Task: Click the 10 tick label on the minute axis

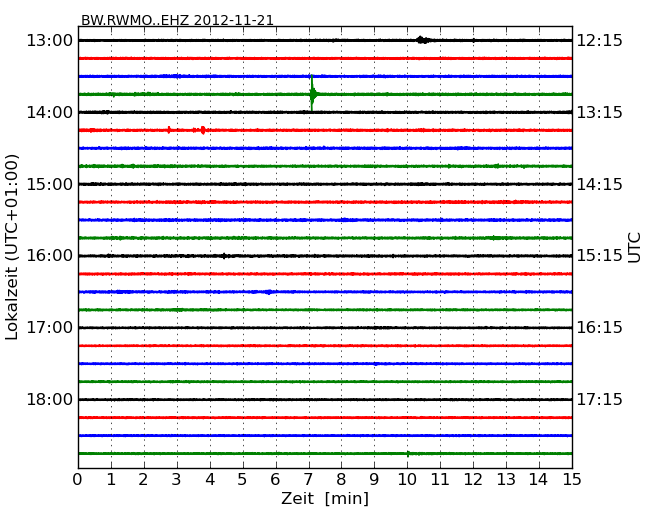Action: point(407,480)
